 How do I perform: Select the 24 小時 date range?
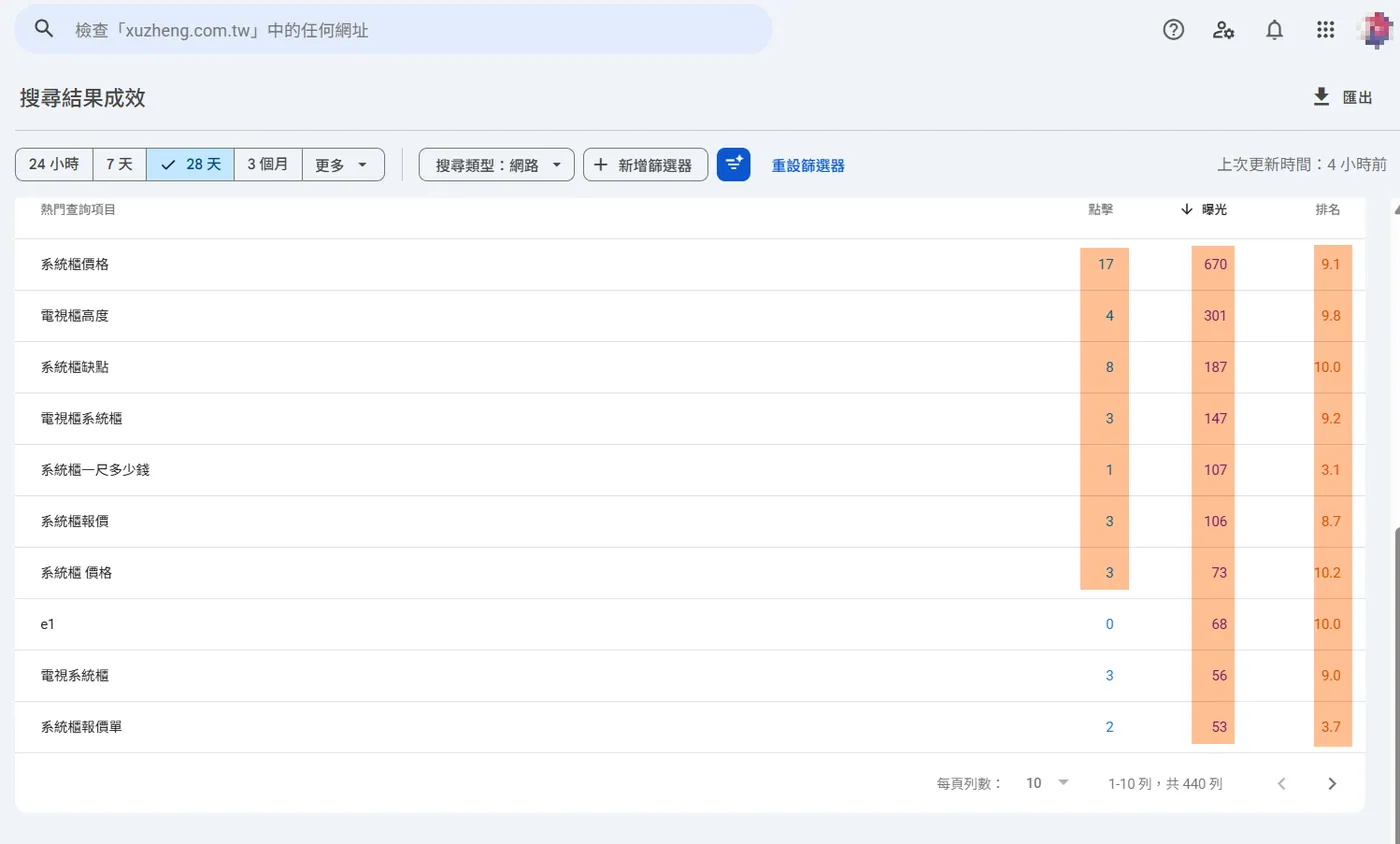tap(54, 165)
